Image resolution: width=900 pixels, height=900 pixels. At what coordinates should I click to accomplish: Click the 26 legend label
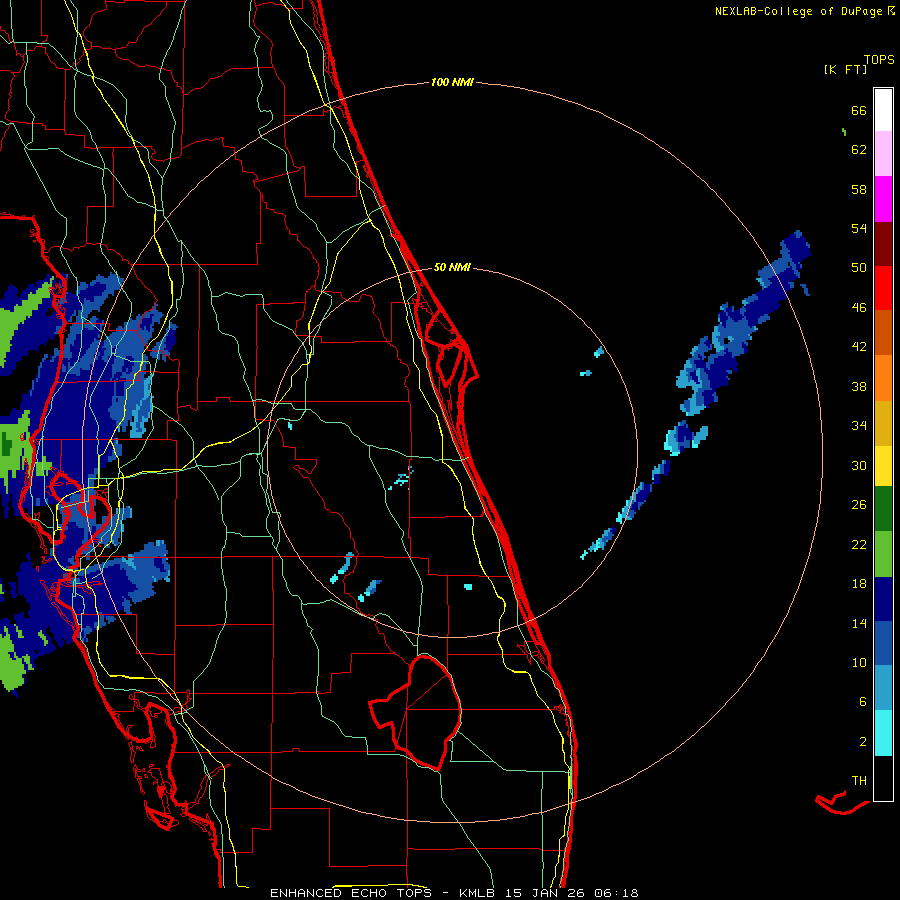click(x=859, y=505)
